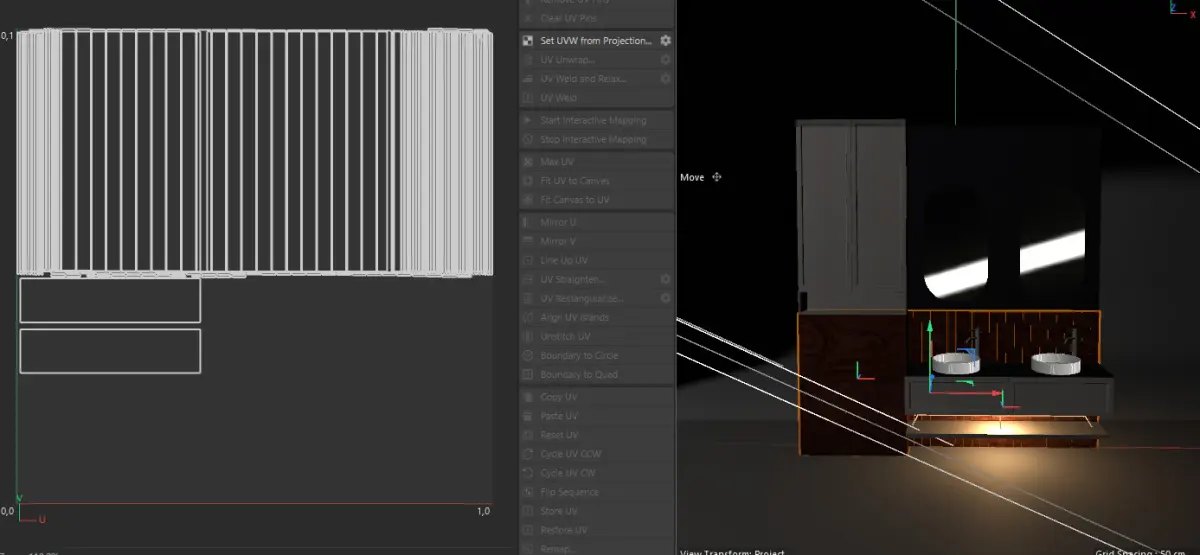Click the left sink bowl in viewport
The width and height of the screenshot is (1200, 555).
(955, 363)
